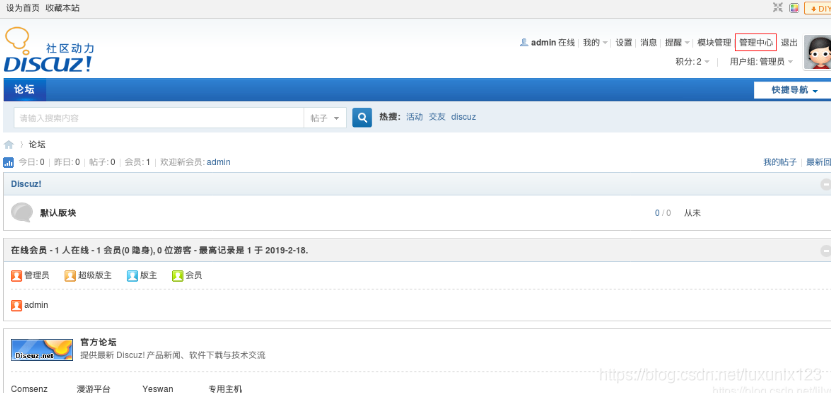Click the Yeswan friend link

click(x=158, y=389)
